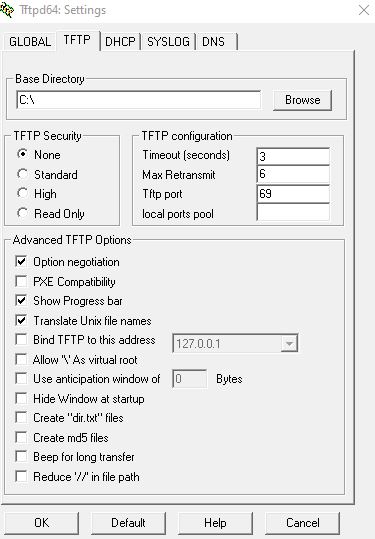Screen dimensions: 375x539
Task: Go to the SYSLOG tab
Action: (168, 42)
